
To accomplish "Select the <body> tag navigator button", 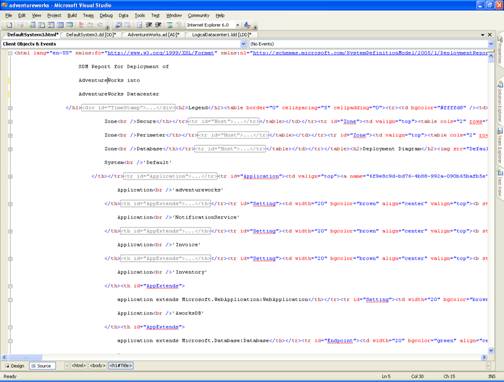I will [x=97, y=366].
